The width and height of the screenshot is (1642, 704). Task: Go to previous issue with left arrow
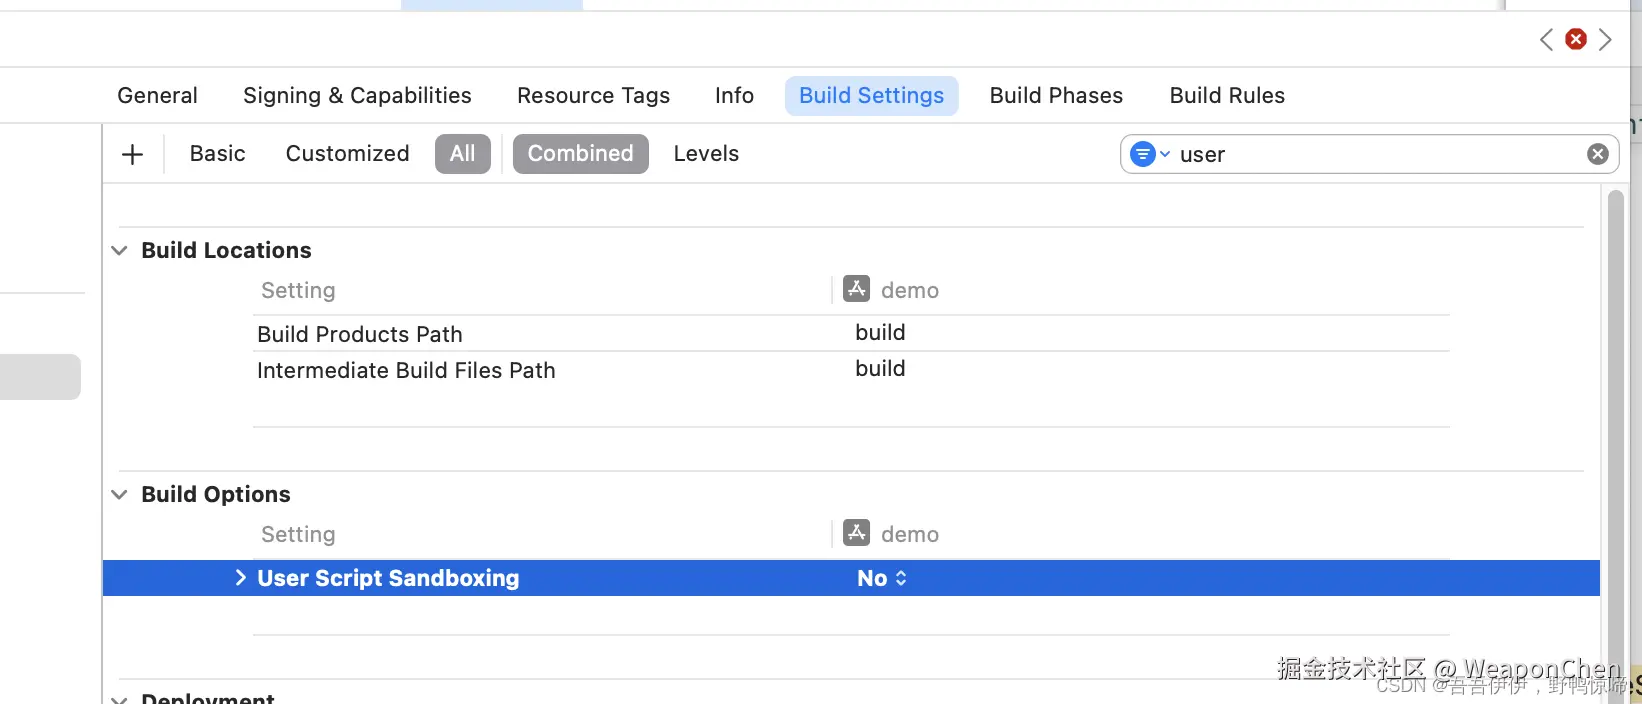coord(1547,39)
